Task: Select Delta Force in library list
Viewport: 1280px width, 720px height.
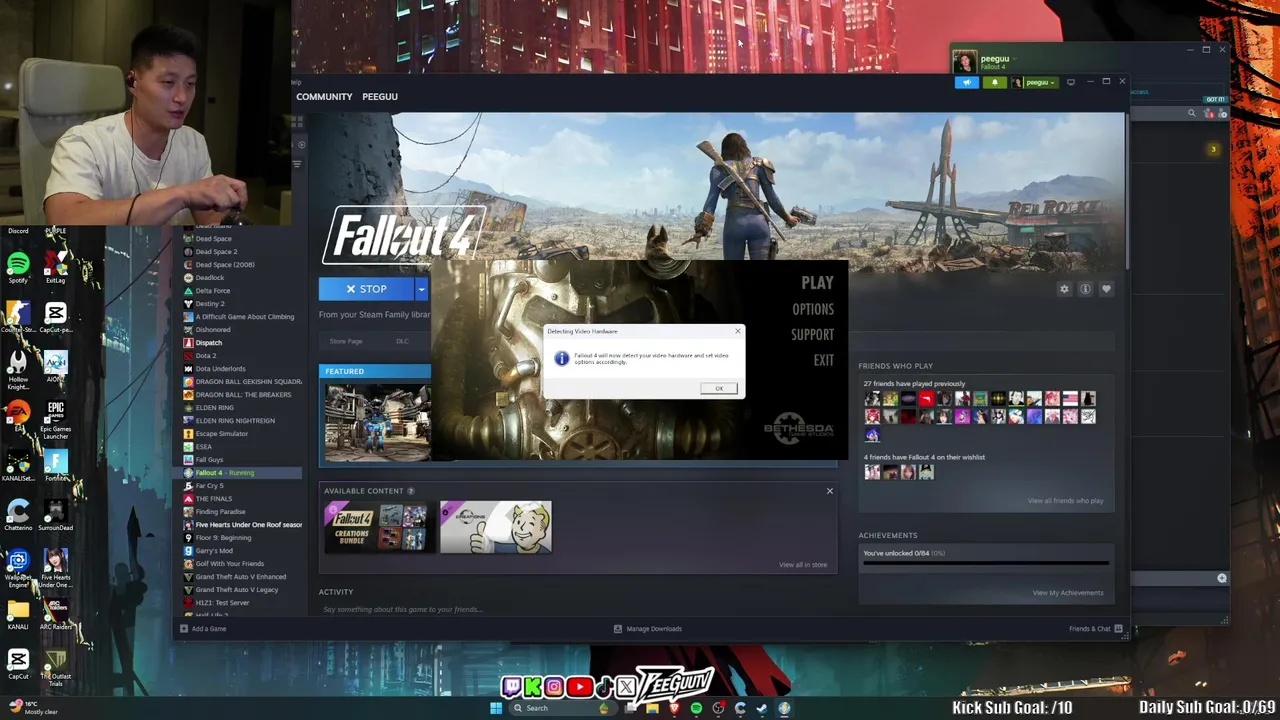Action: pos(212,291)
